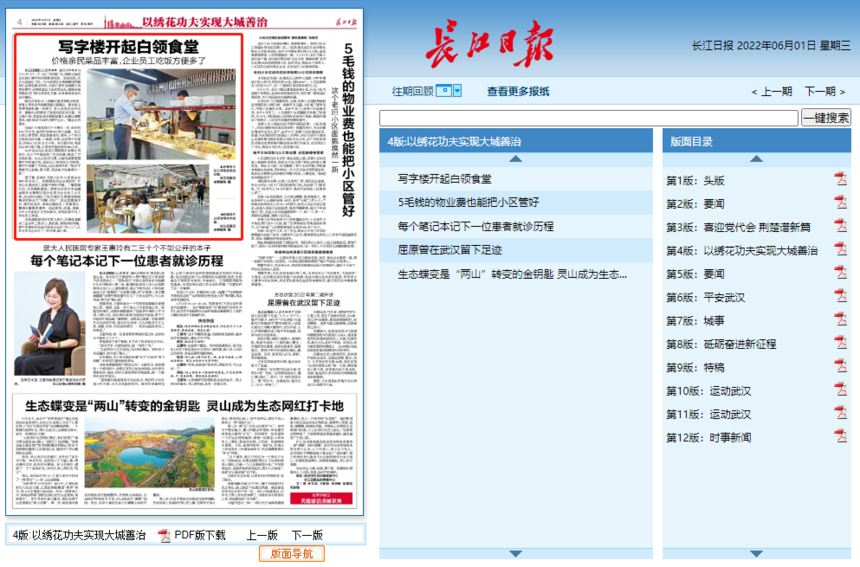Open 第2版：要闻 page
Image resolution: width=860 pixels, height=567 pixels.
tap(695, 204)
